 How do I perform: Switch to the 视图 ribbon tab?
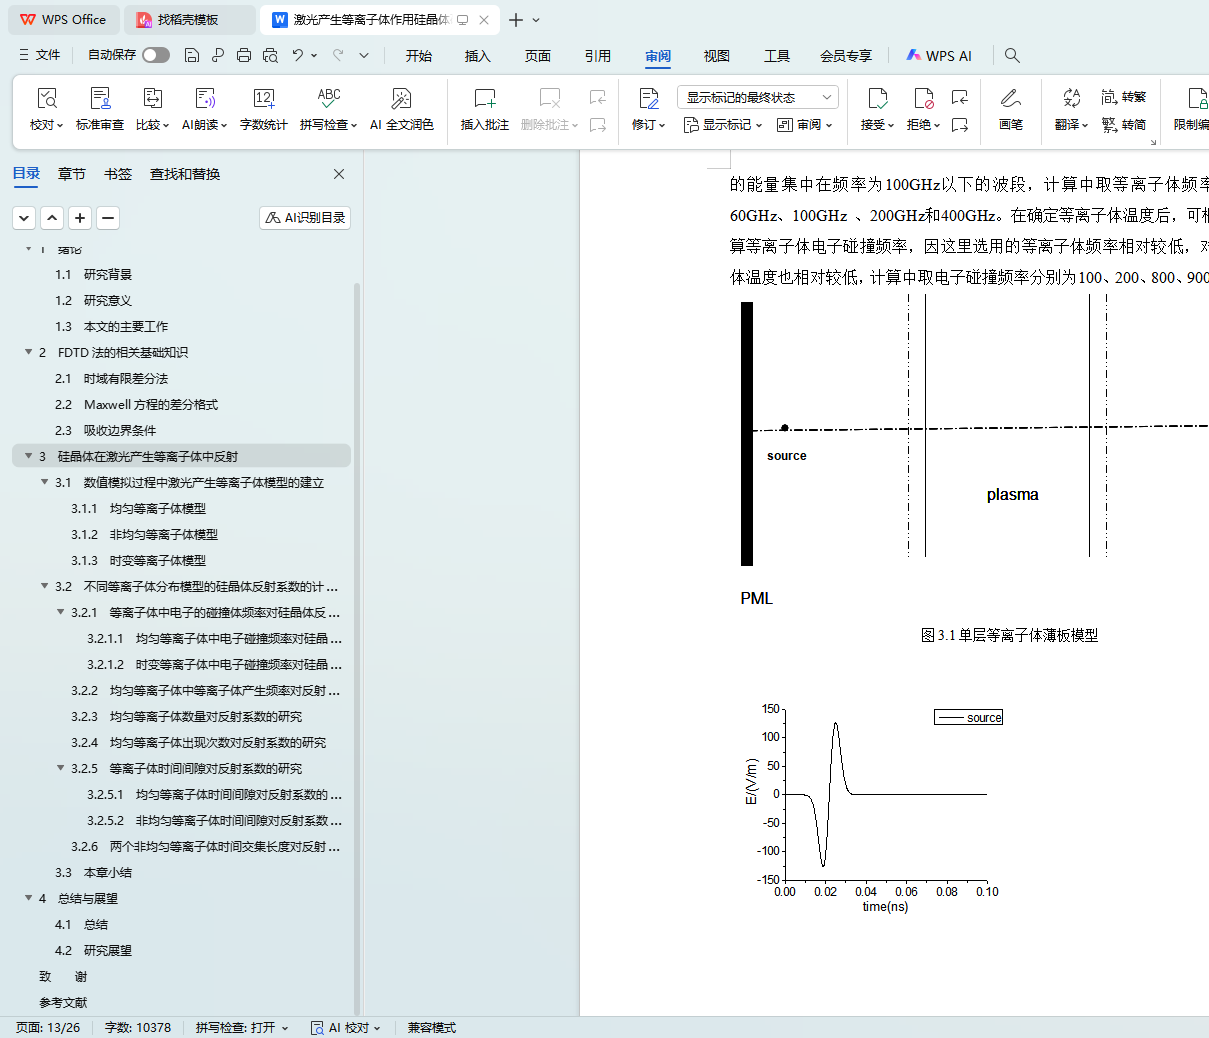(716, 56)
